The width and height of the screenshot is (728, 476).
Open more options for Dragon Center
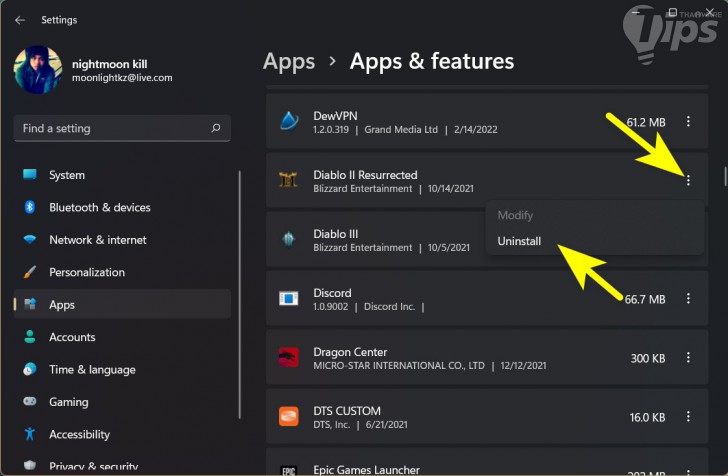(x=688, y=358)
